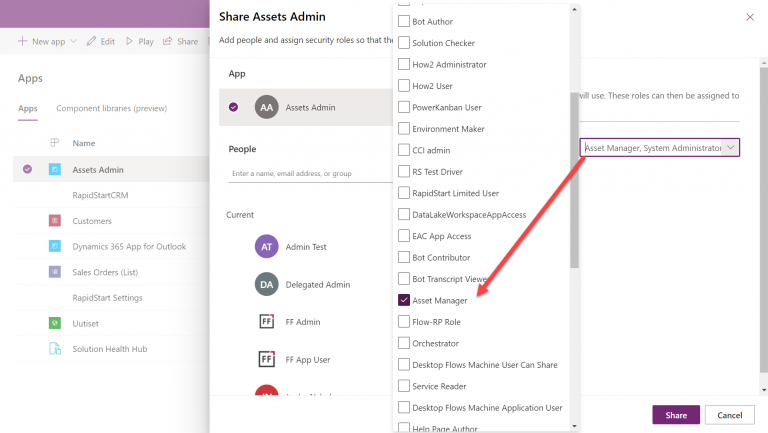This screenshot has height=433, width=768.
Task: Check the Environment Maker role
Action: tap(404, 129)
